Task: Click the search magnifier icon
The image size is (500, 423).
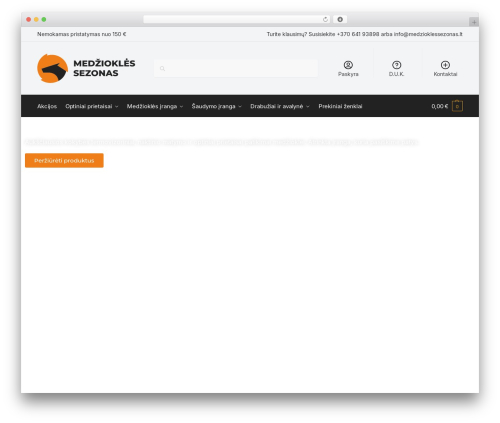Action: 162,68
